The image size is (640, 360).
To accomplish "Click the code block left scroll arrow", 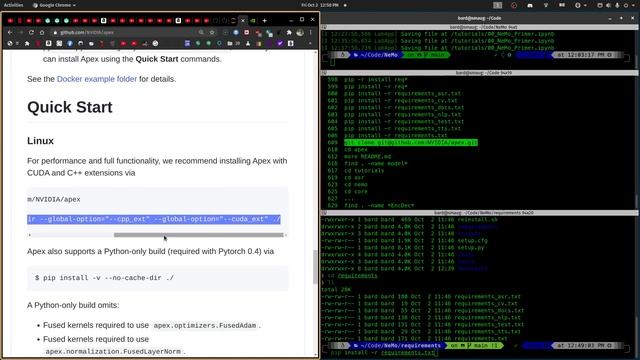I will coord(29,235).
